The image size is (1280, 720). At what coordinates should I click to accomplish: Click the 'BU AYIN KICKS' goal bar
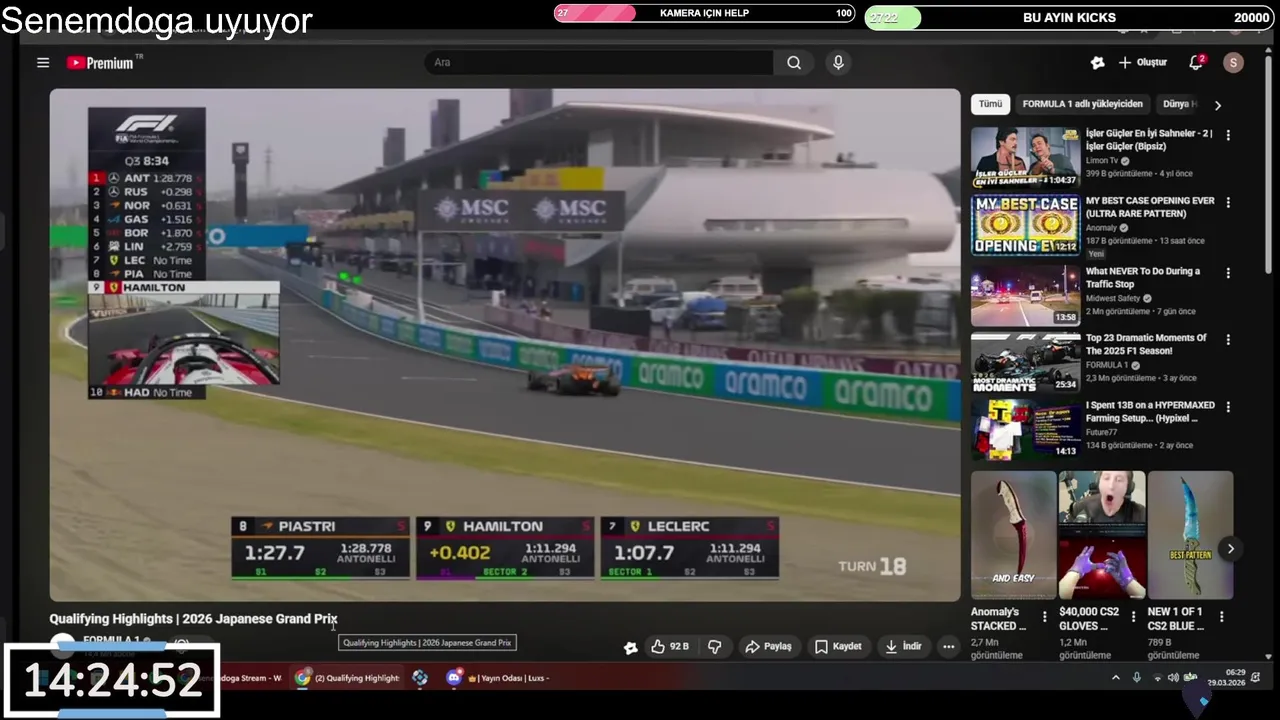tap(1069, 18)
